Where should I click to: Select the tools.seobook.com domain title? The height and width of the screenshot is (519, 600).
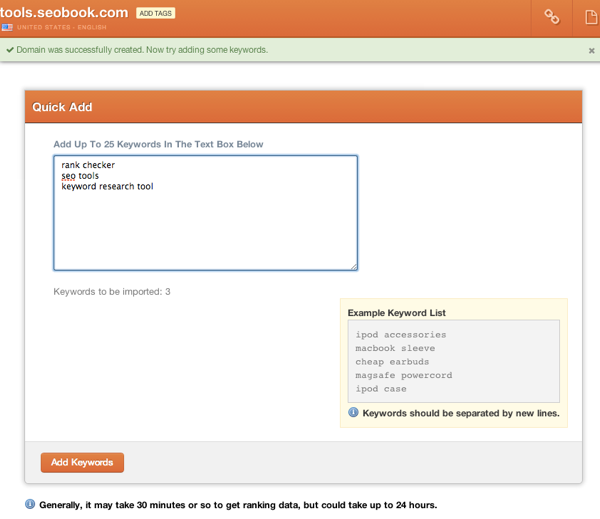point(64,12)
